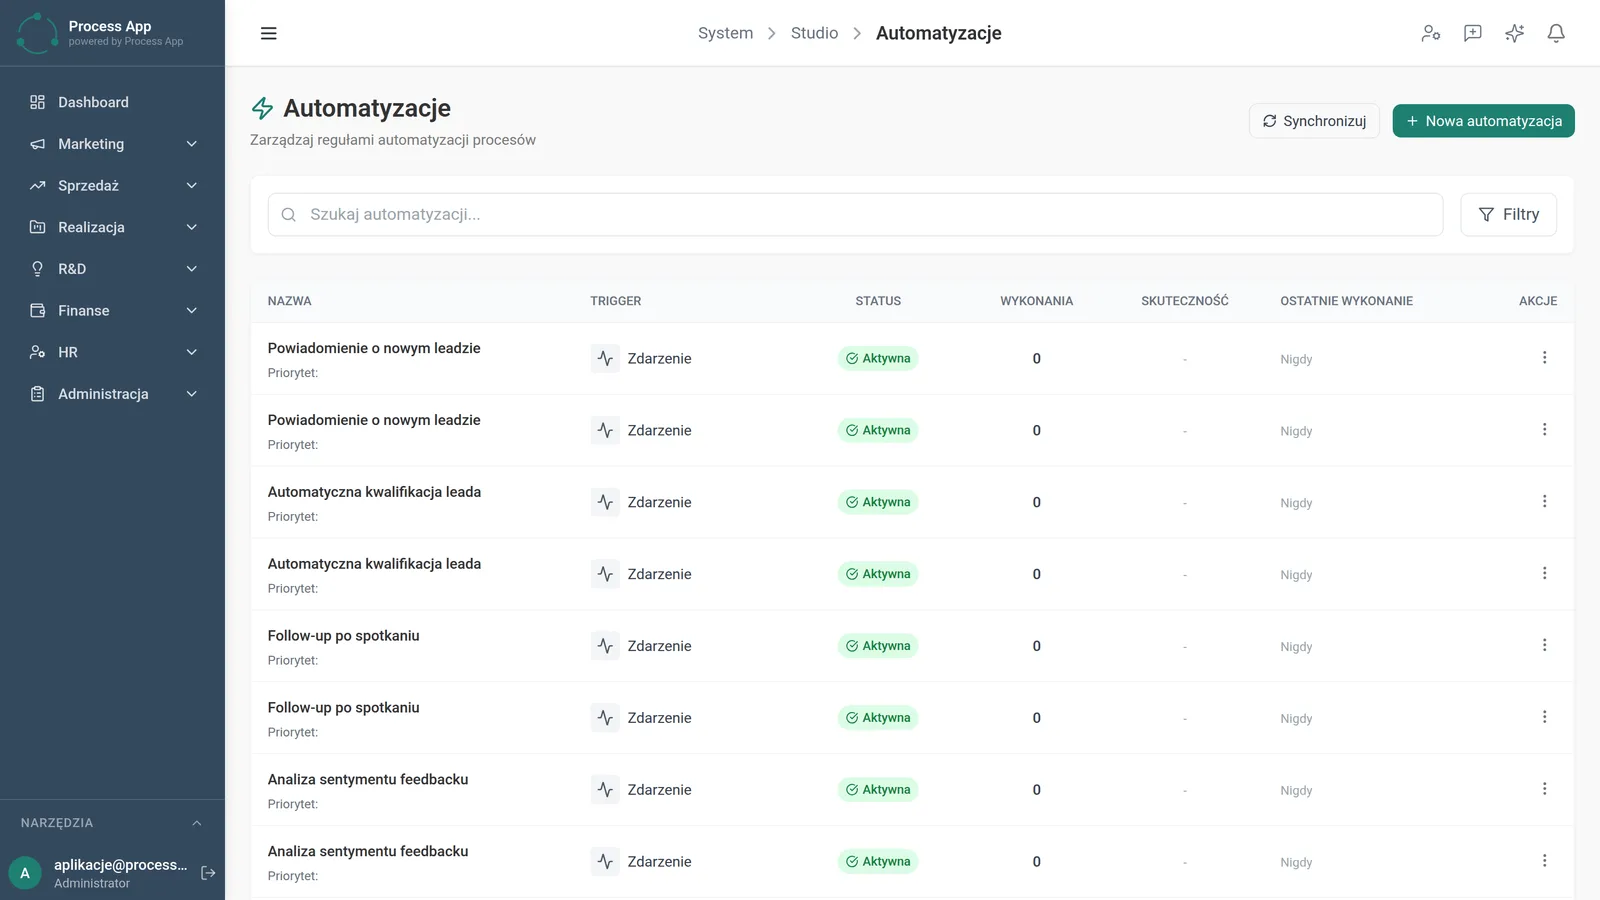The width and height of the screenshot is (1600, 900).
Task: Expand the Marketing menu chevron
Action: [192, 144]
